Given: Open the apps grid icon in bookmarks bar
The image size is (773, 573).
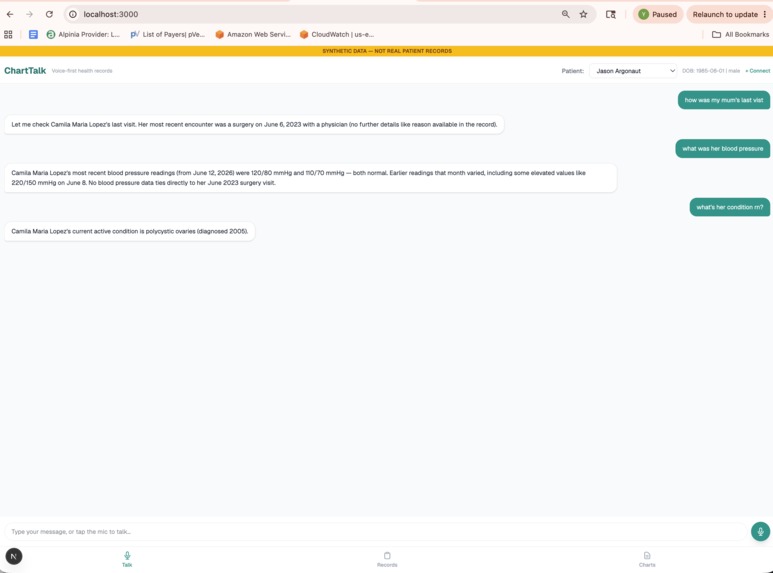Looking at the screenshot, I should [x=8, y=35].
